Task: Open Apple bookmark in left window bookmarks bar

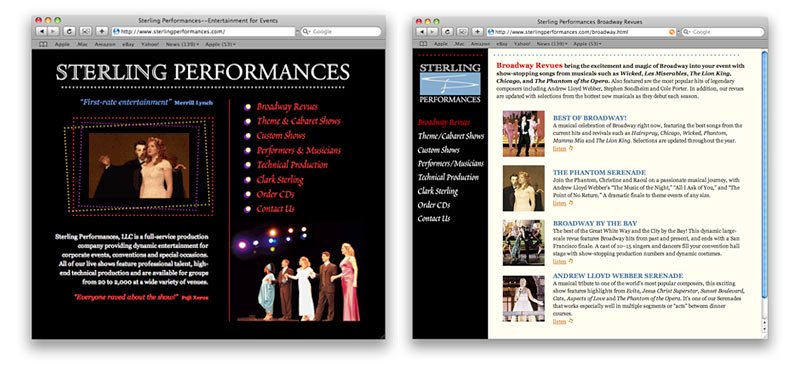Action: pyautogui.click(x=62, y=44)
